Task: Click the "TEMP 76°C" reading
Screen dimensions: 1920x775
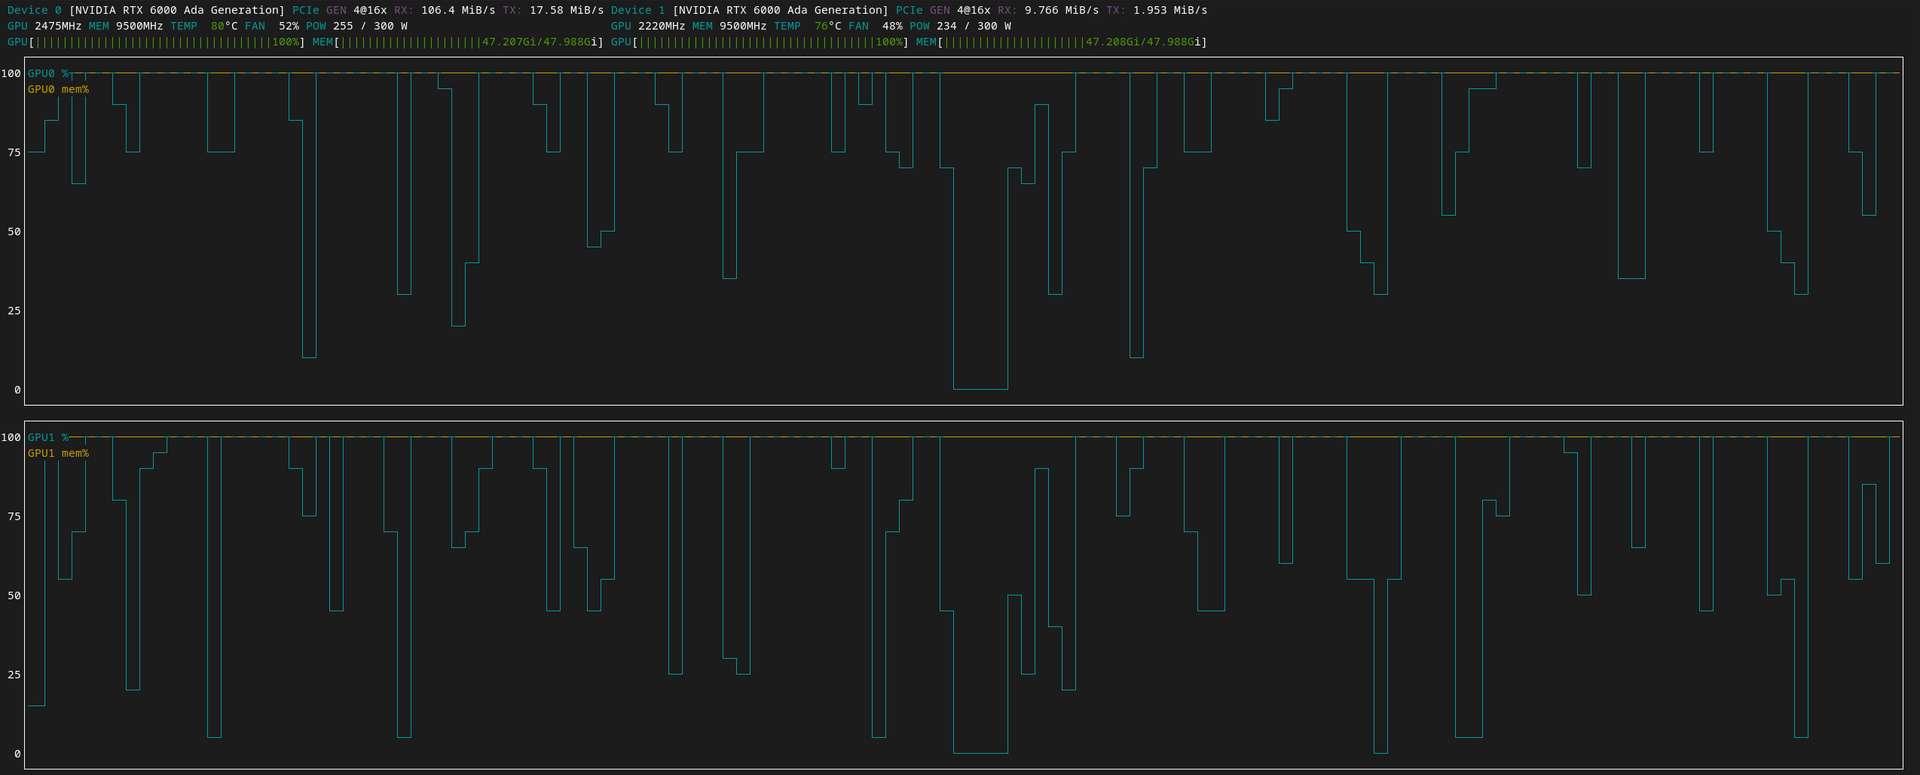Action: pyautogui.click(x=808, y=26)
